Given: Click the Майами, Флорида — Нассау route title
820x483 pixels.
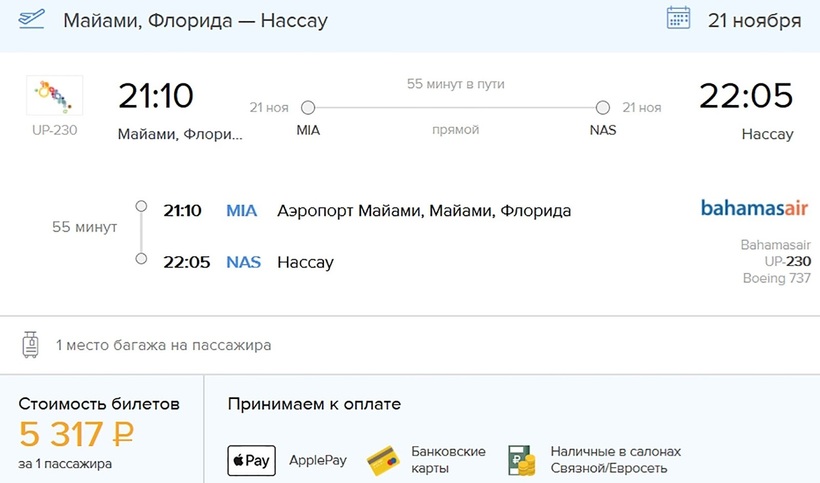Looking at the screenshot, I should click(x=195, y=20).
